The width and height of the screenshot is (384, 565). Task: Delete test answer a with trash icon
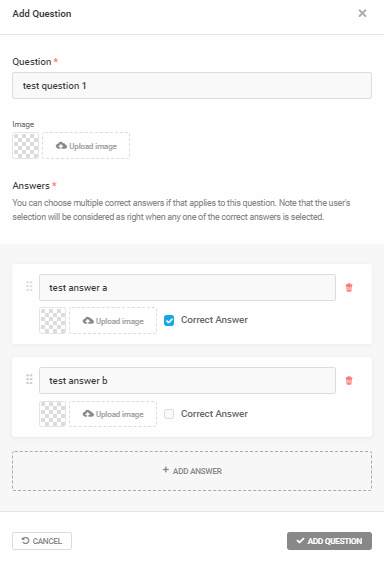click(349, 288)
